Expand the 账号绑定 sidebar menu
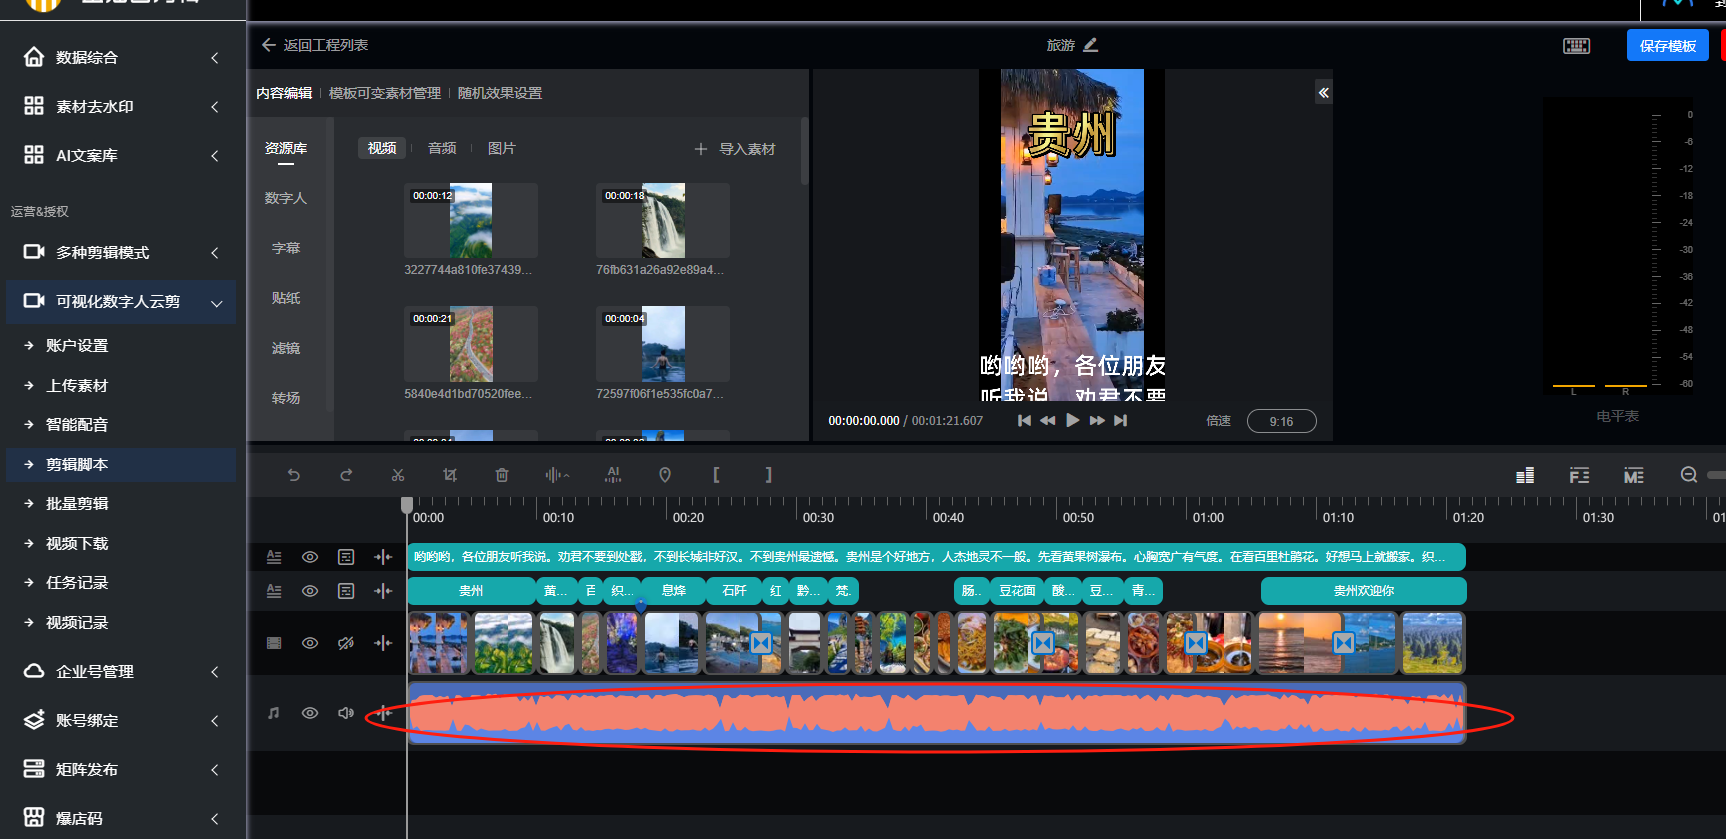 [x=123, y=720]
